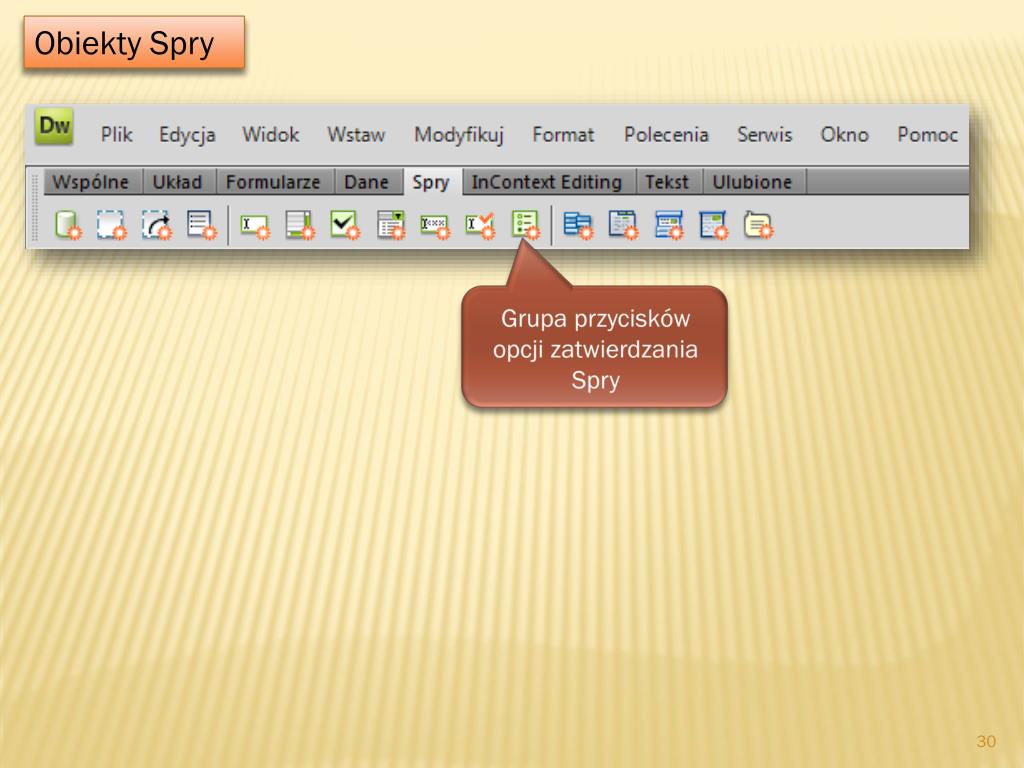Insert a Spry Region
Image resolution: width=1024 pixels, height=768 pixels.
[111, 225]
